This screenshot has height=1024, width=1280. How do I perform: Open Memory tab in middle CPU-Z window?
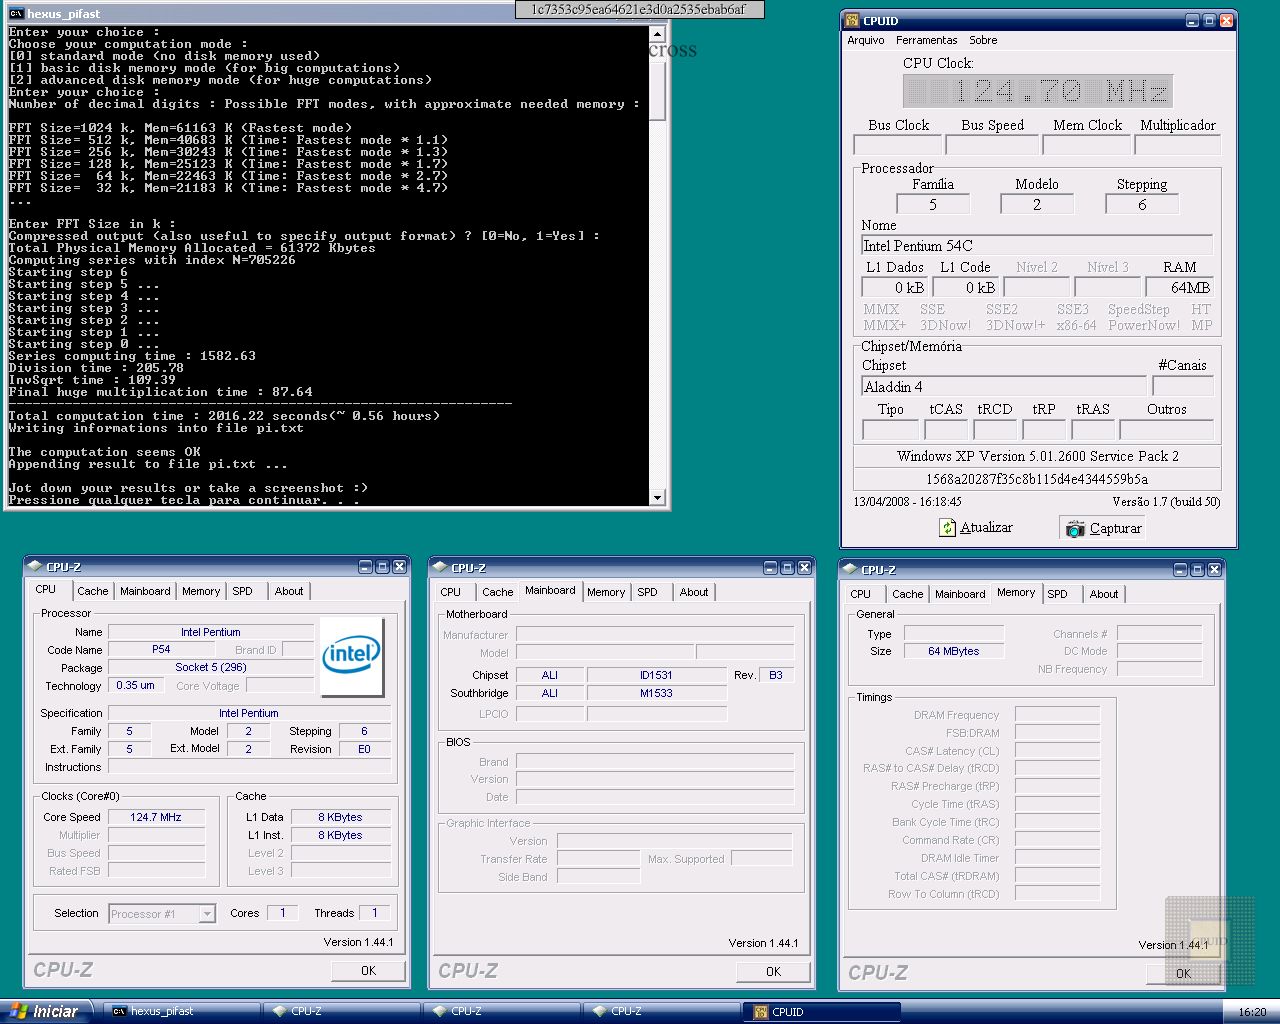click(x=606, y=592)
